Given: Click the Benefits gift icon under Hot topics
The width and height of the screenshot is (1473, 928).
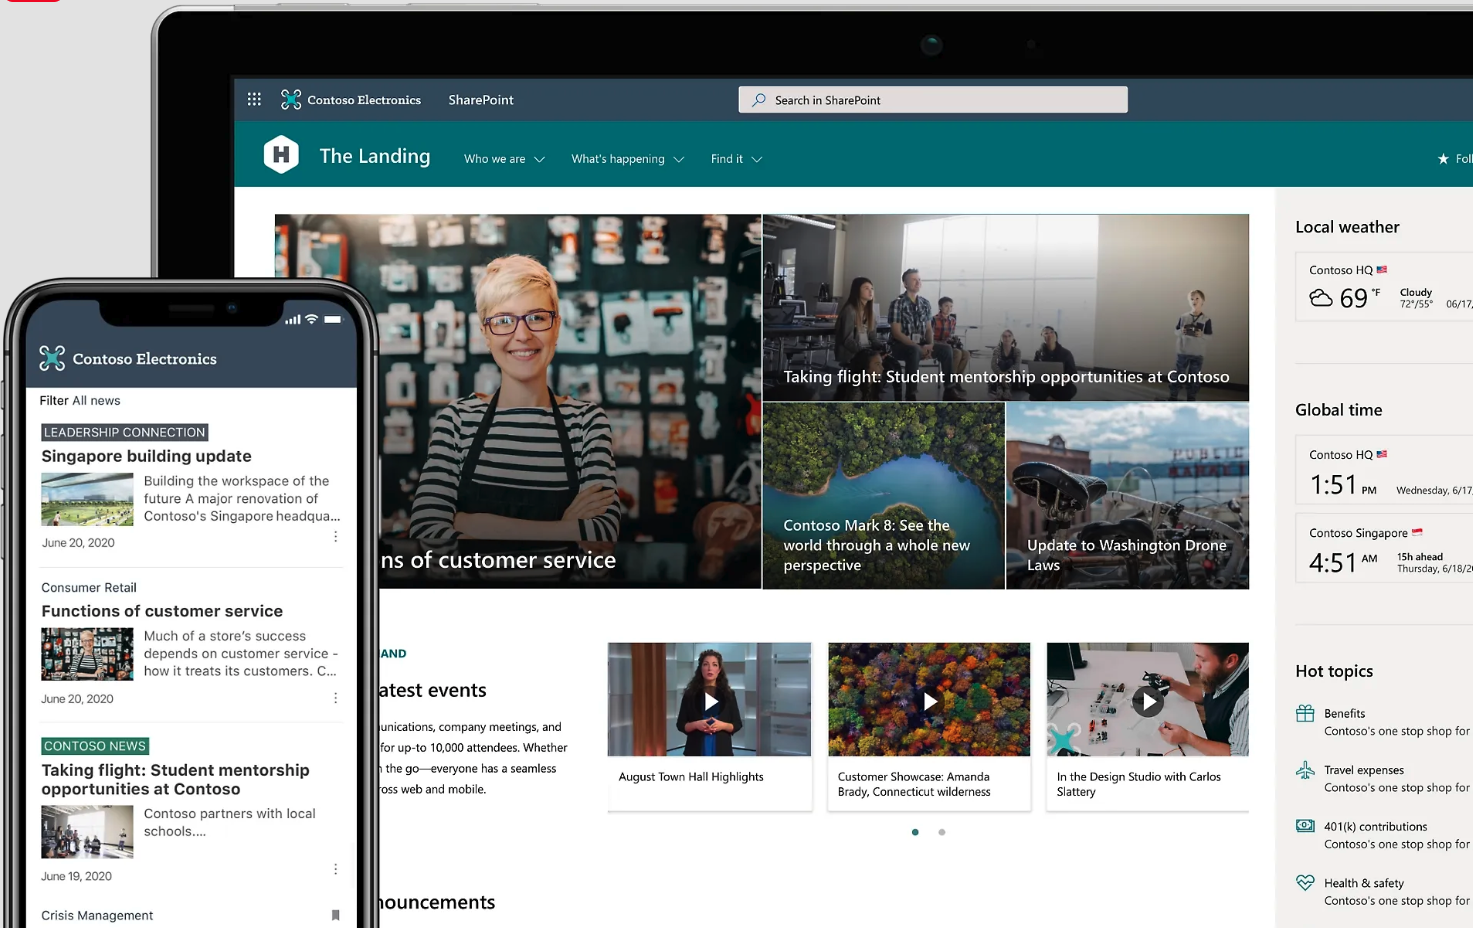Looking at the screenshot, I should tap(1305, 712).
